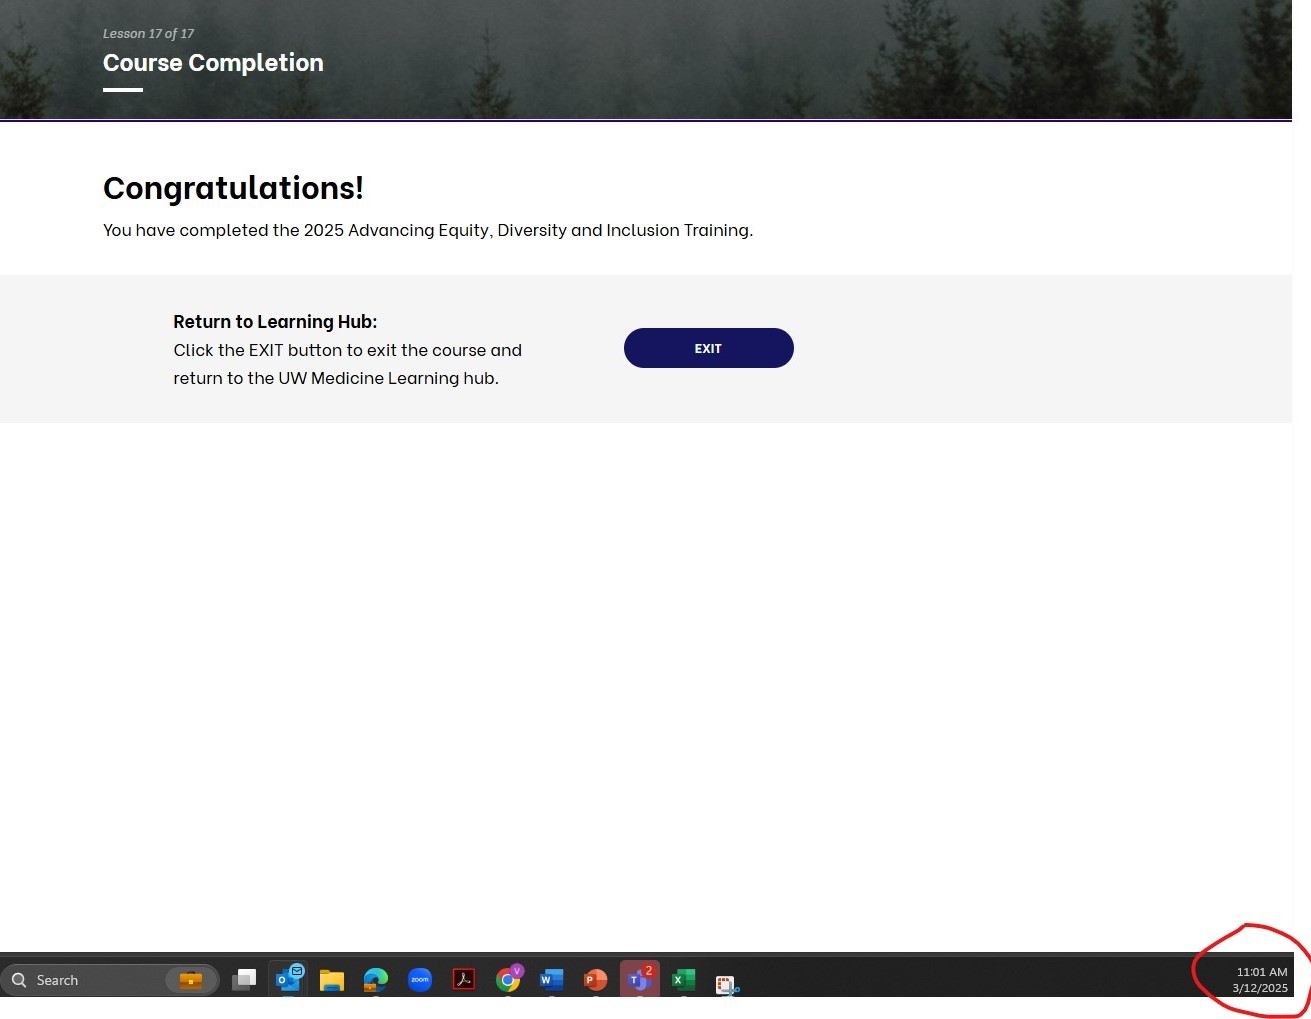The height and width of the screenshot is (1019, 1311).
Task: Click the magnifier icon in Search
Action: pos(19,980)
